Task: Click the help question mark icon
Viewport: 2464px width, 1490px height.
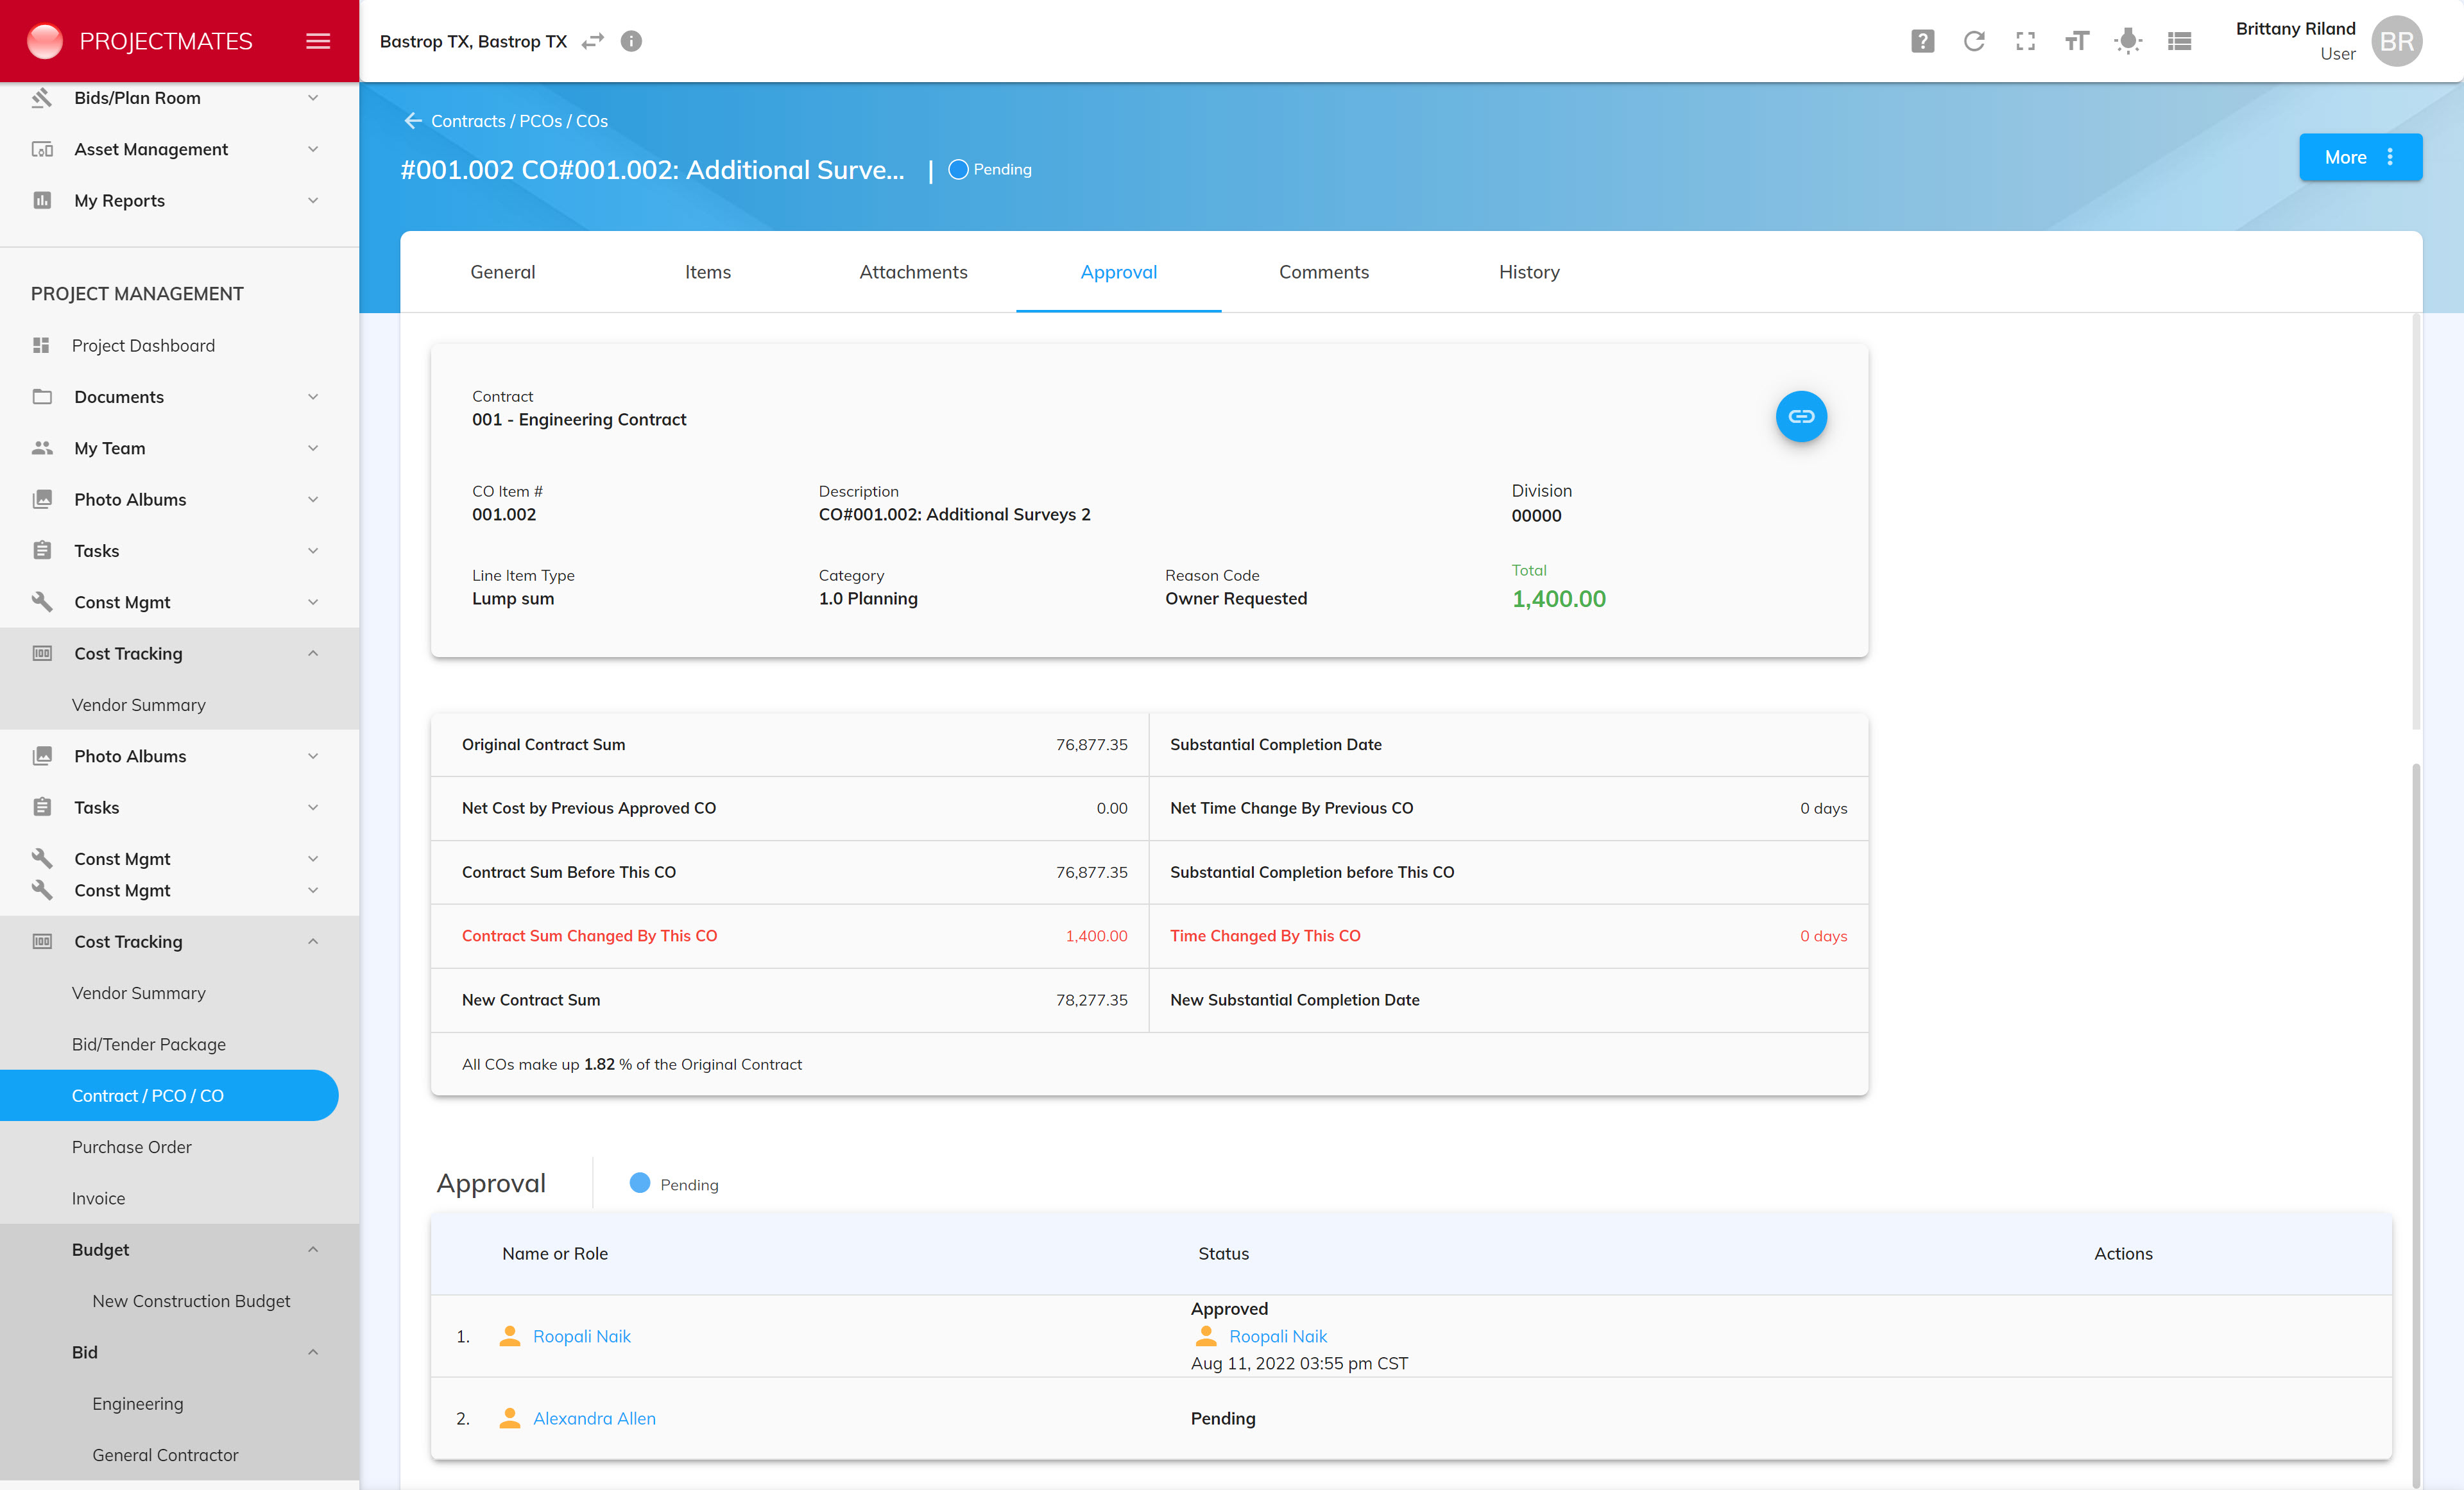Action: pos(1922,41)
